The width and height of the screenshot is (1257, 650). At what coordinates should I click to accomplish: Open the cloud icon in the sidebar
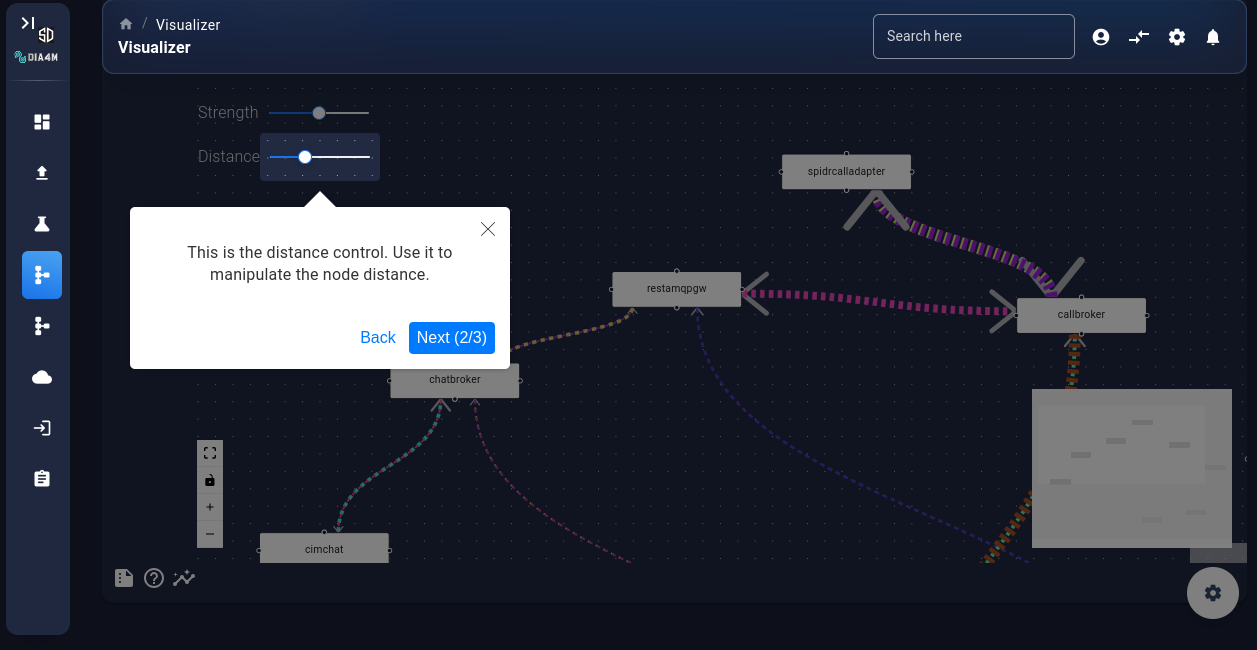click(42, 377)
